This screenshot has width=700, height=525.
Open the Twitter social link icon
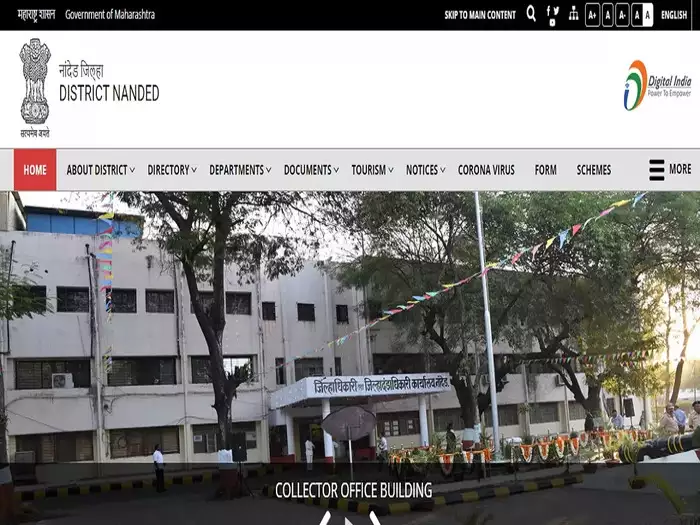[x=556, y=10]
